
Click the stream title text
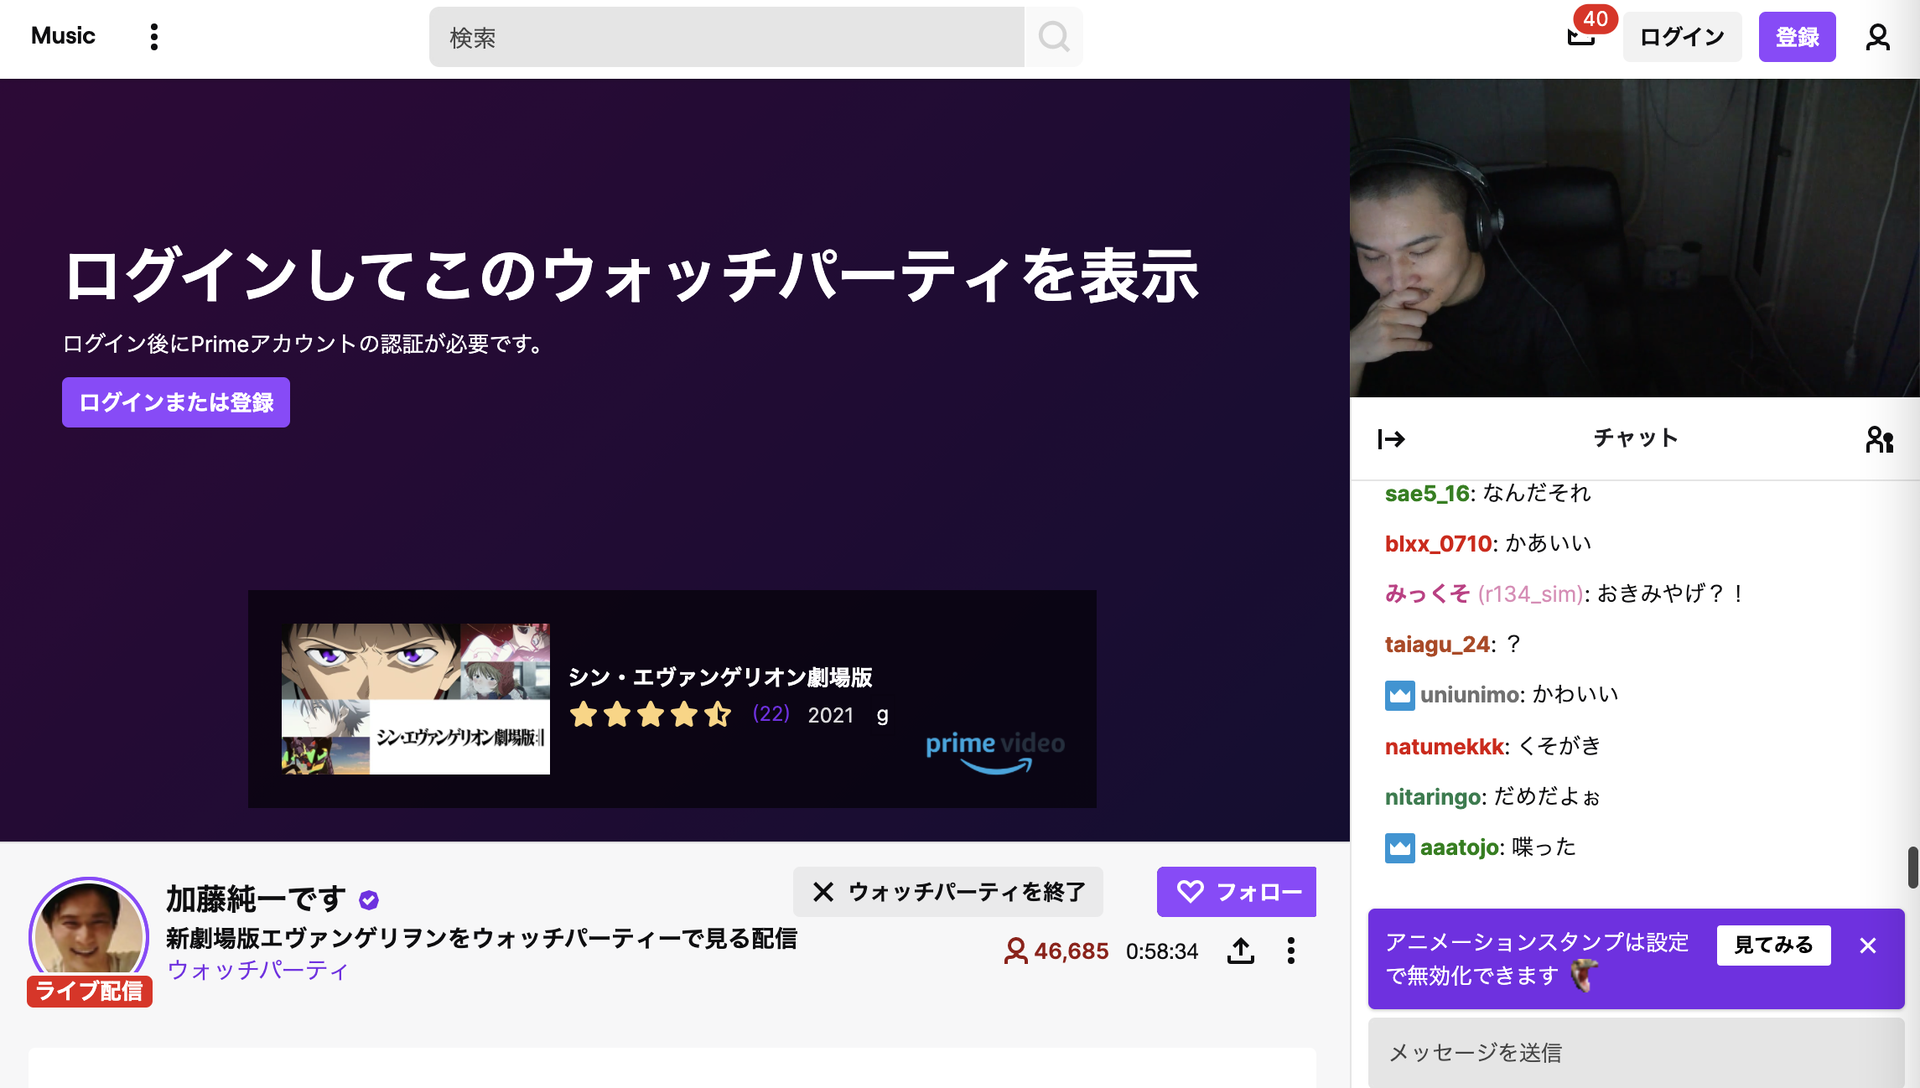pyautogui.click(x=481, y=938)
